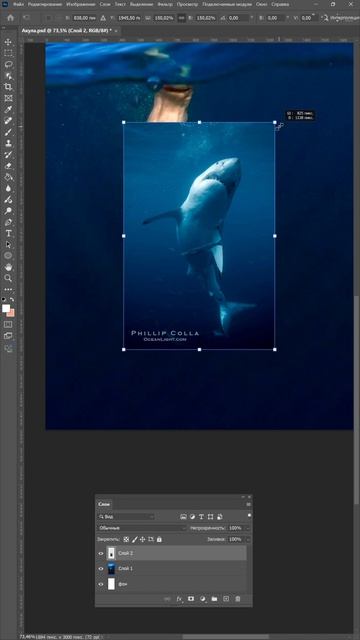360x640 pixels.
Task: Expand the layer opacity dropdown arrow
Action: click(x=247, y=528)
